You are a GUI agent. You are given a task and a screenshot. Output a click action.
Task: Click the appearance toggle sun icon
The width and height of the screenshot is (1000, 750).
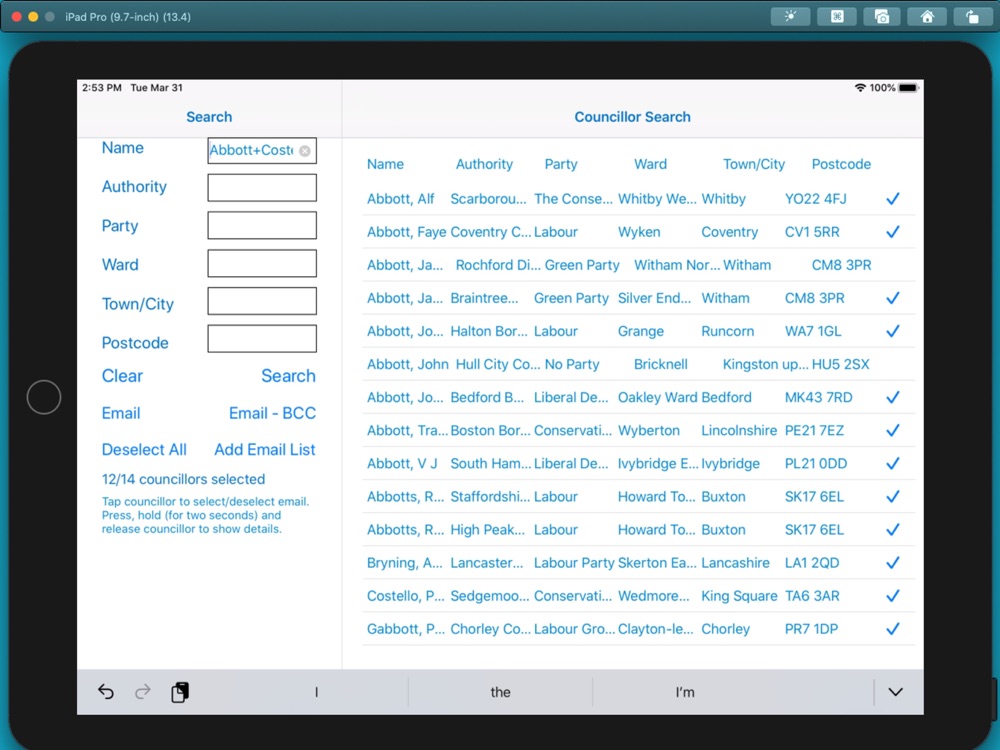pyautogui.click(x=790, y=17)
